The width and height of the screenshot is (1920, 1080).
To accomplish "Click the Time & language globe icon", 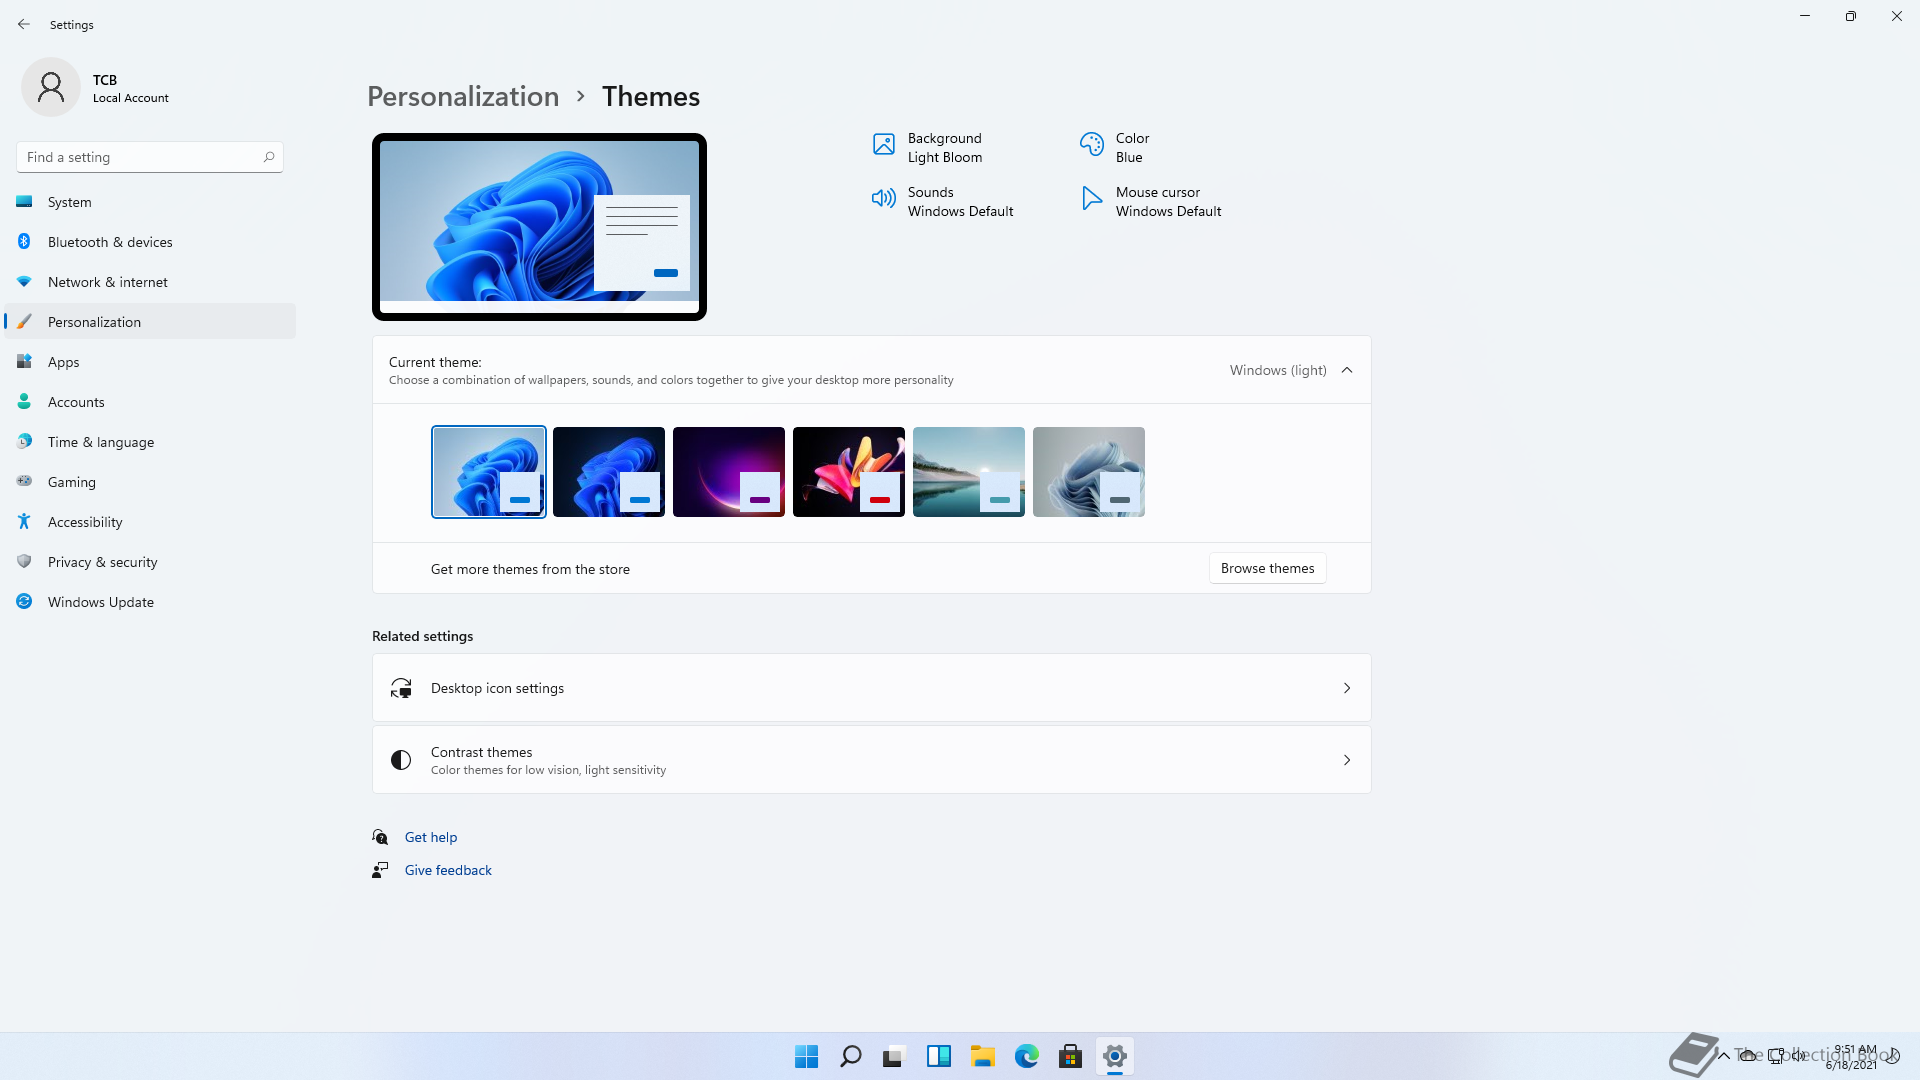I will click(24, 442).
